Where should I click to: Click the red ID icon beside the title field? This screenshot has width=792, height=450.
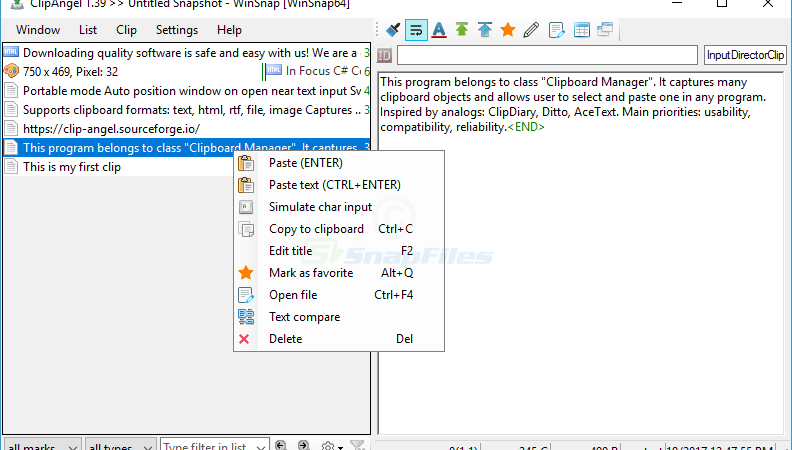pyautogui.click(x=384, y=55)
